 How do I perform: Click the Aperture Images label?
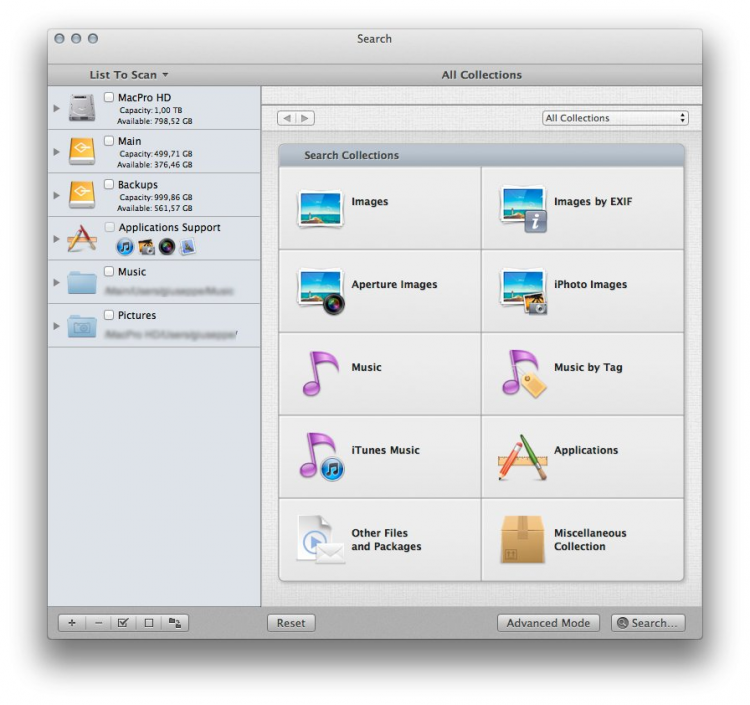pyautogui.click(x=394, y=284)
